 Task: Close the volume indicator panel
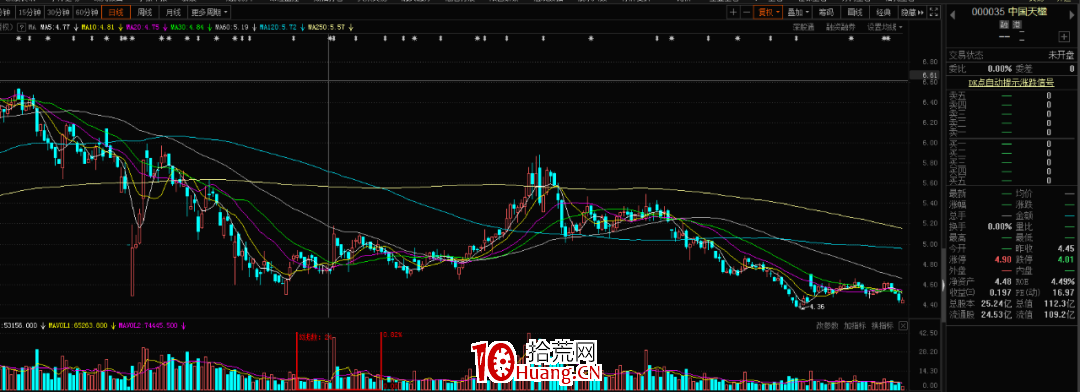tap(903, 326)
